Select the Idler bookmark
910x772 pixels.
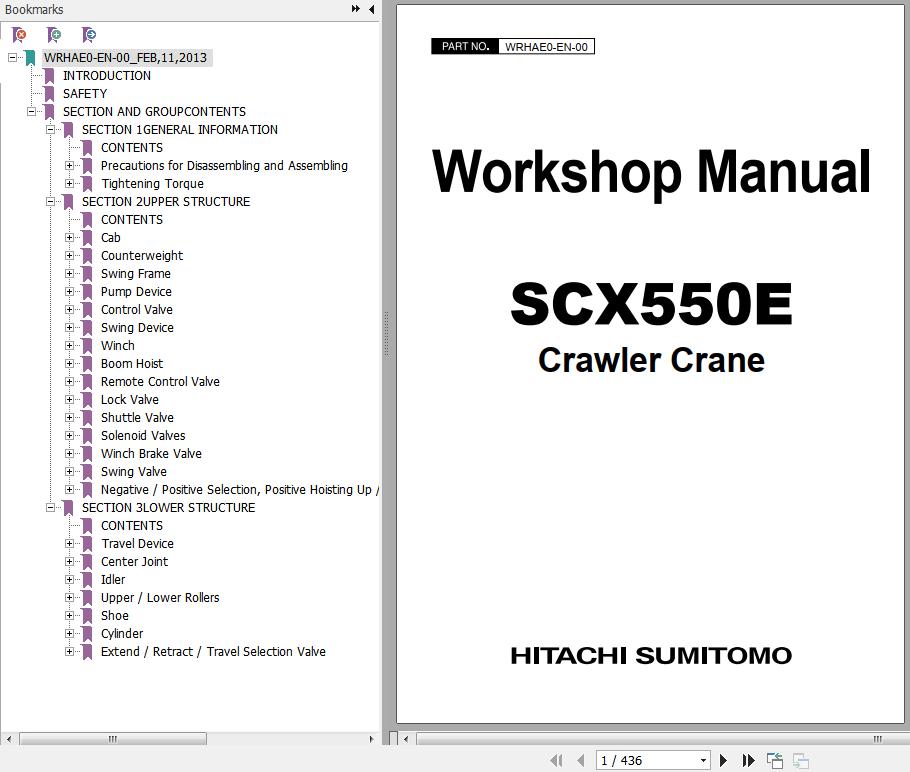(x=113, y=579)
